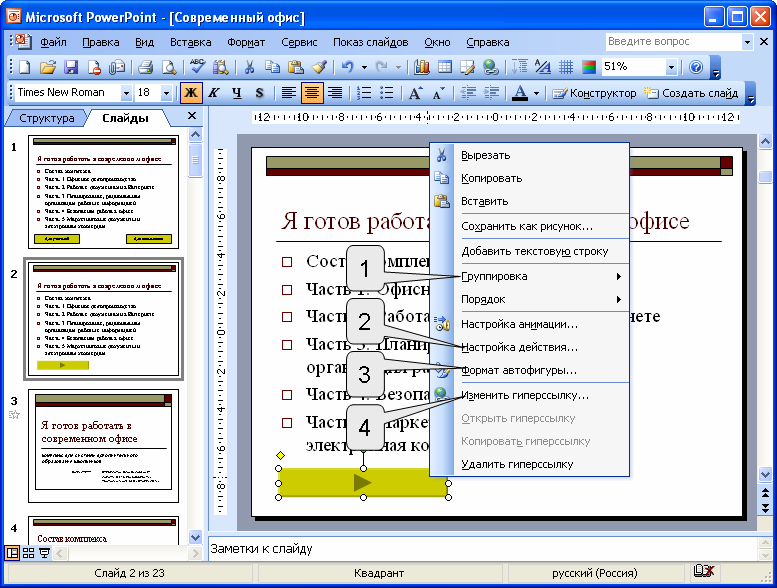Create a new presentation with New icon

[24, 67]
